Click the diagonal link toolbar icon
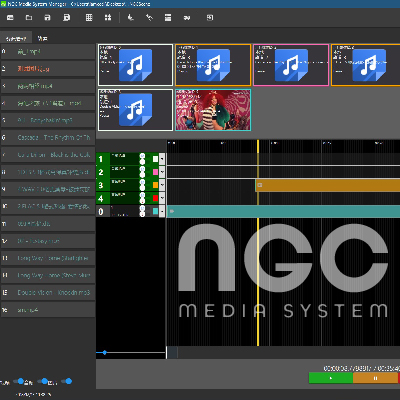400x400 pixels. [x=149, y=18]
